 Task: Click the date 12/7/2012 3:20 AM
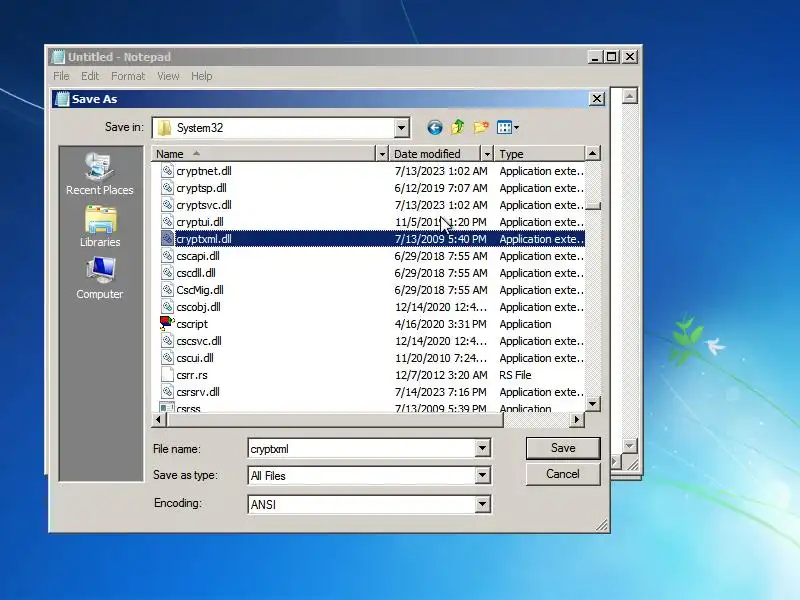[441, 375]
